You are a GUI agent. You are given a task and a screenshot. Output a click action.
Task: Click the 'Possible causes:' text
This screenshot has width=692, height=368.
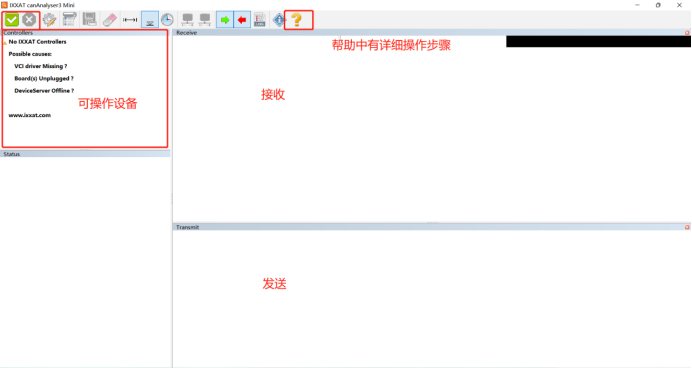pos(30,54)
